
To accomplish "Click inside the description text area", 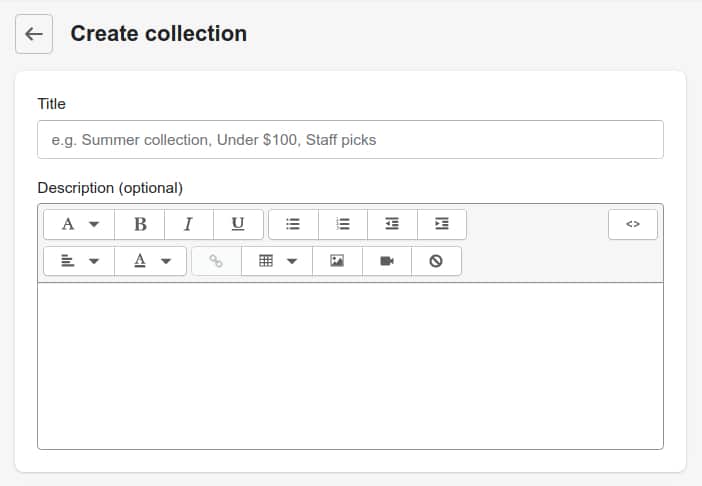I will (351, 366).
